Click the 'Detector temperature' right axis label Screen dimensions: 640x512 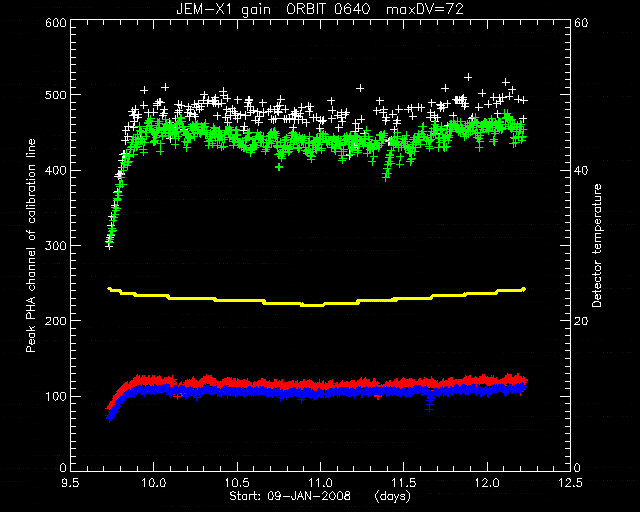tap(597, 245)
